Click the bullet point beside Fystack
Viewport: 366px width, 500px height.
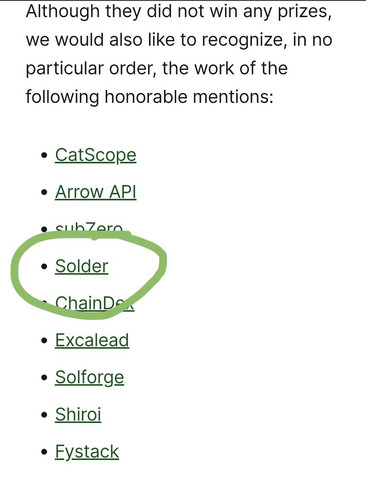(44, 452)
